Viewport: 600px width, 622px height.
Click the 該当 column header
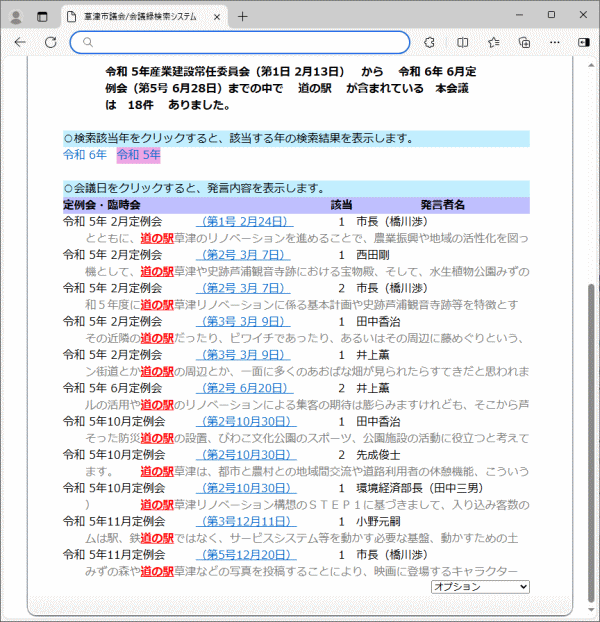[342, 205]
